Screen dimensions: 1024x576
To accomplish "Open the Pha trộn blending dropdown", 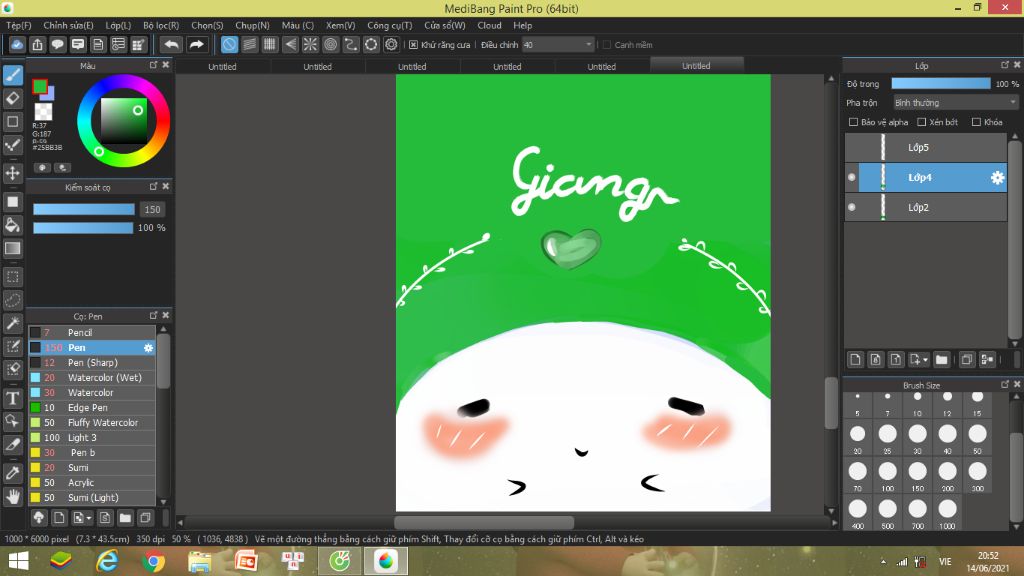I will click(955, 103).
